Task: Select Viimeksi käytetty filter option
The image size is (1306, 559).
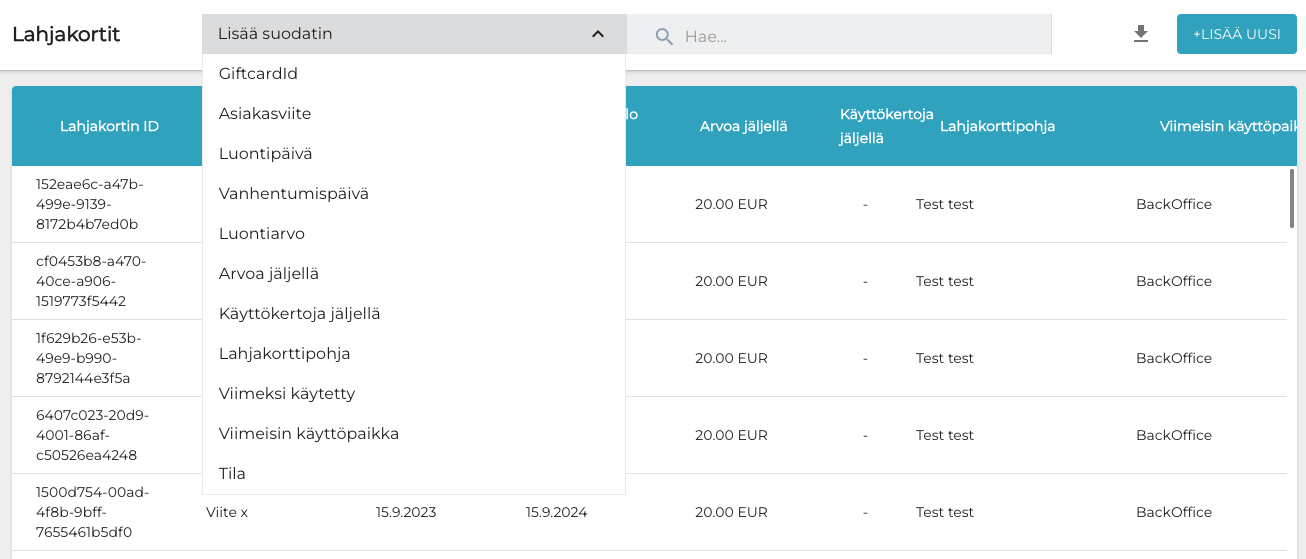Action: click(x=286, y=394)
